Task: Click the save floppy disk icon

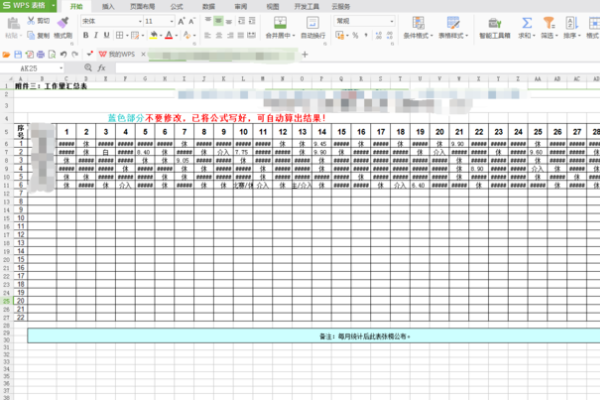Action: pyautogui.click(x=18, y=55)
